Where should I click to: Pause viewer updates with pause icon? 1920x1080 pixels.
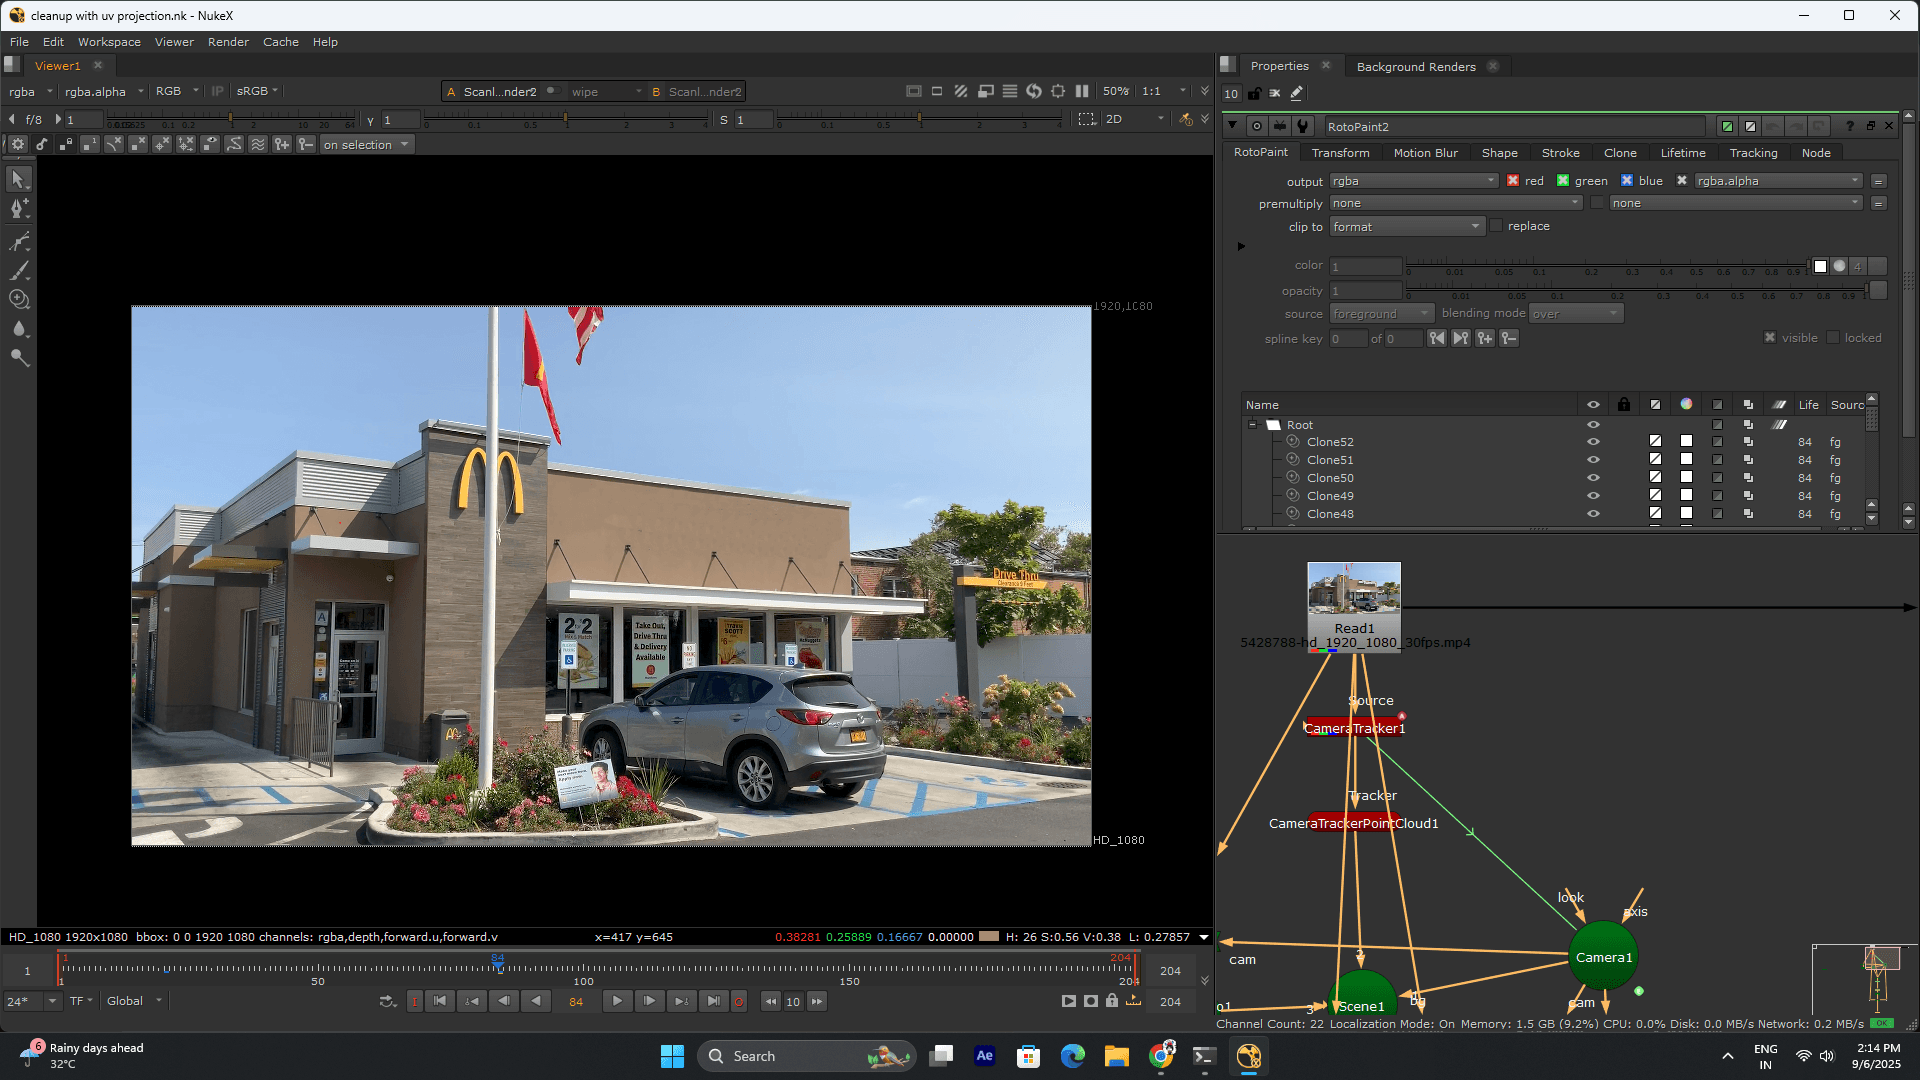pyautogui.click(x=1082, y=91)
